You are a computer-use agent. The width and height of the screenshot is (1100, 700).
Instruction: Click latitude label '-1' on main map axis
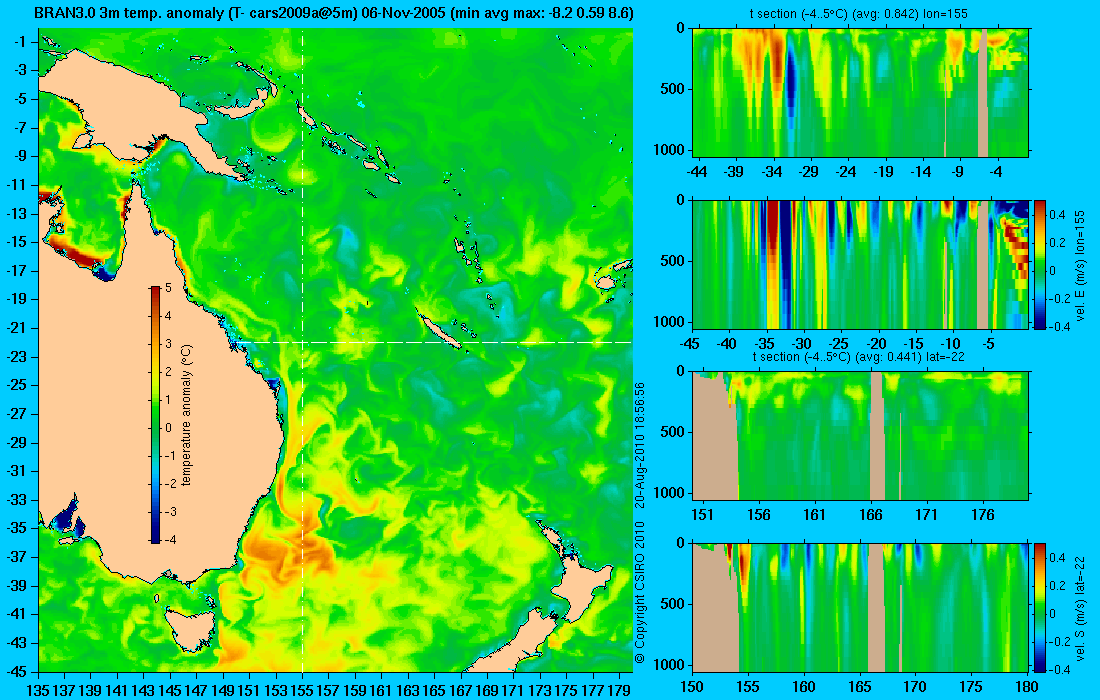pos(19,41)
